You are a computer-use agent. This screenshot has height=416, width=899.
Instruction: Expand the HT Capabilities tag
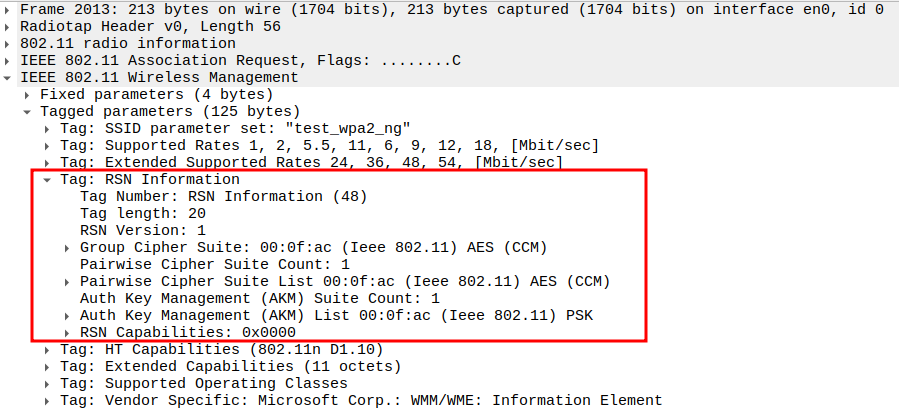(48, 349)
